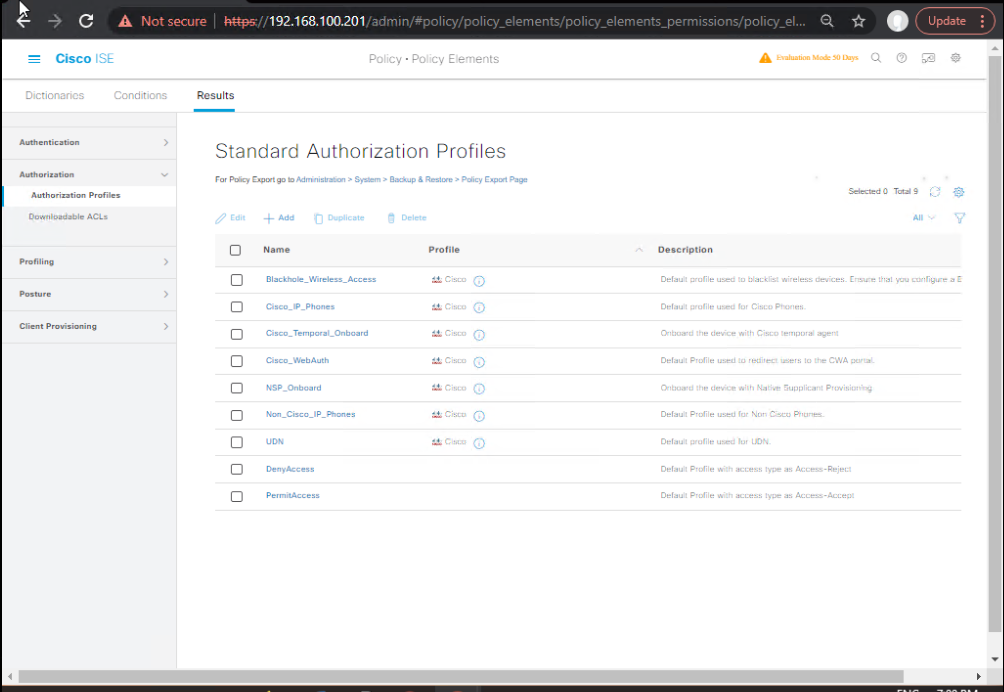Select the Results tab
This screenshot has width=1004, height=692.
(x=215, y=95)
